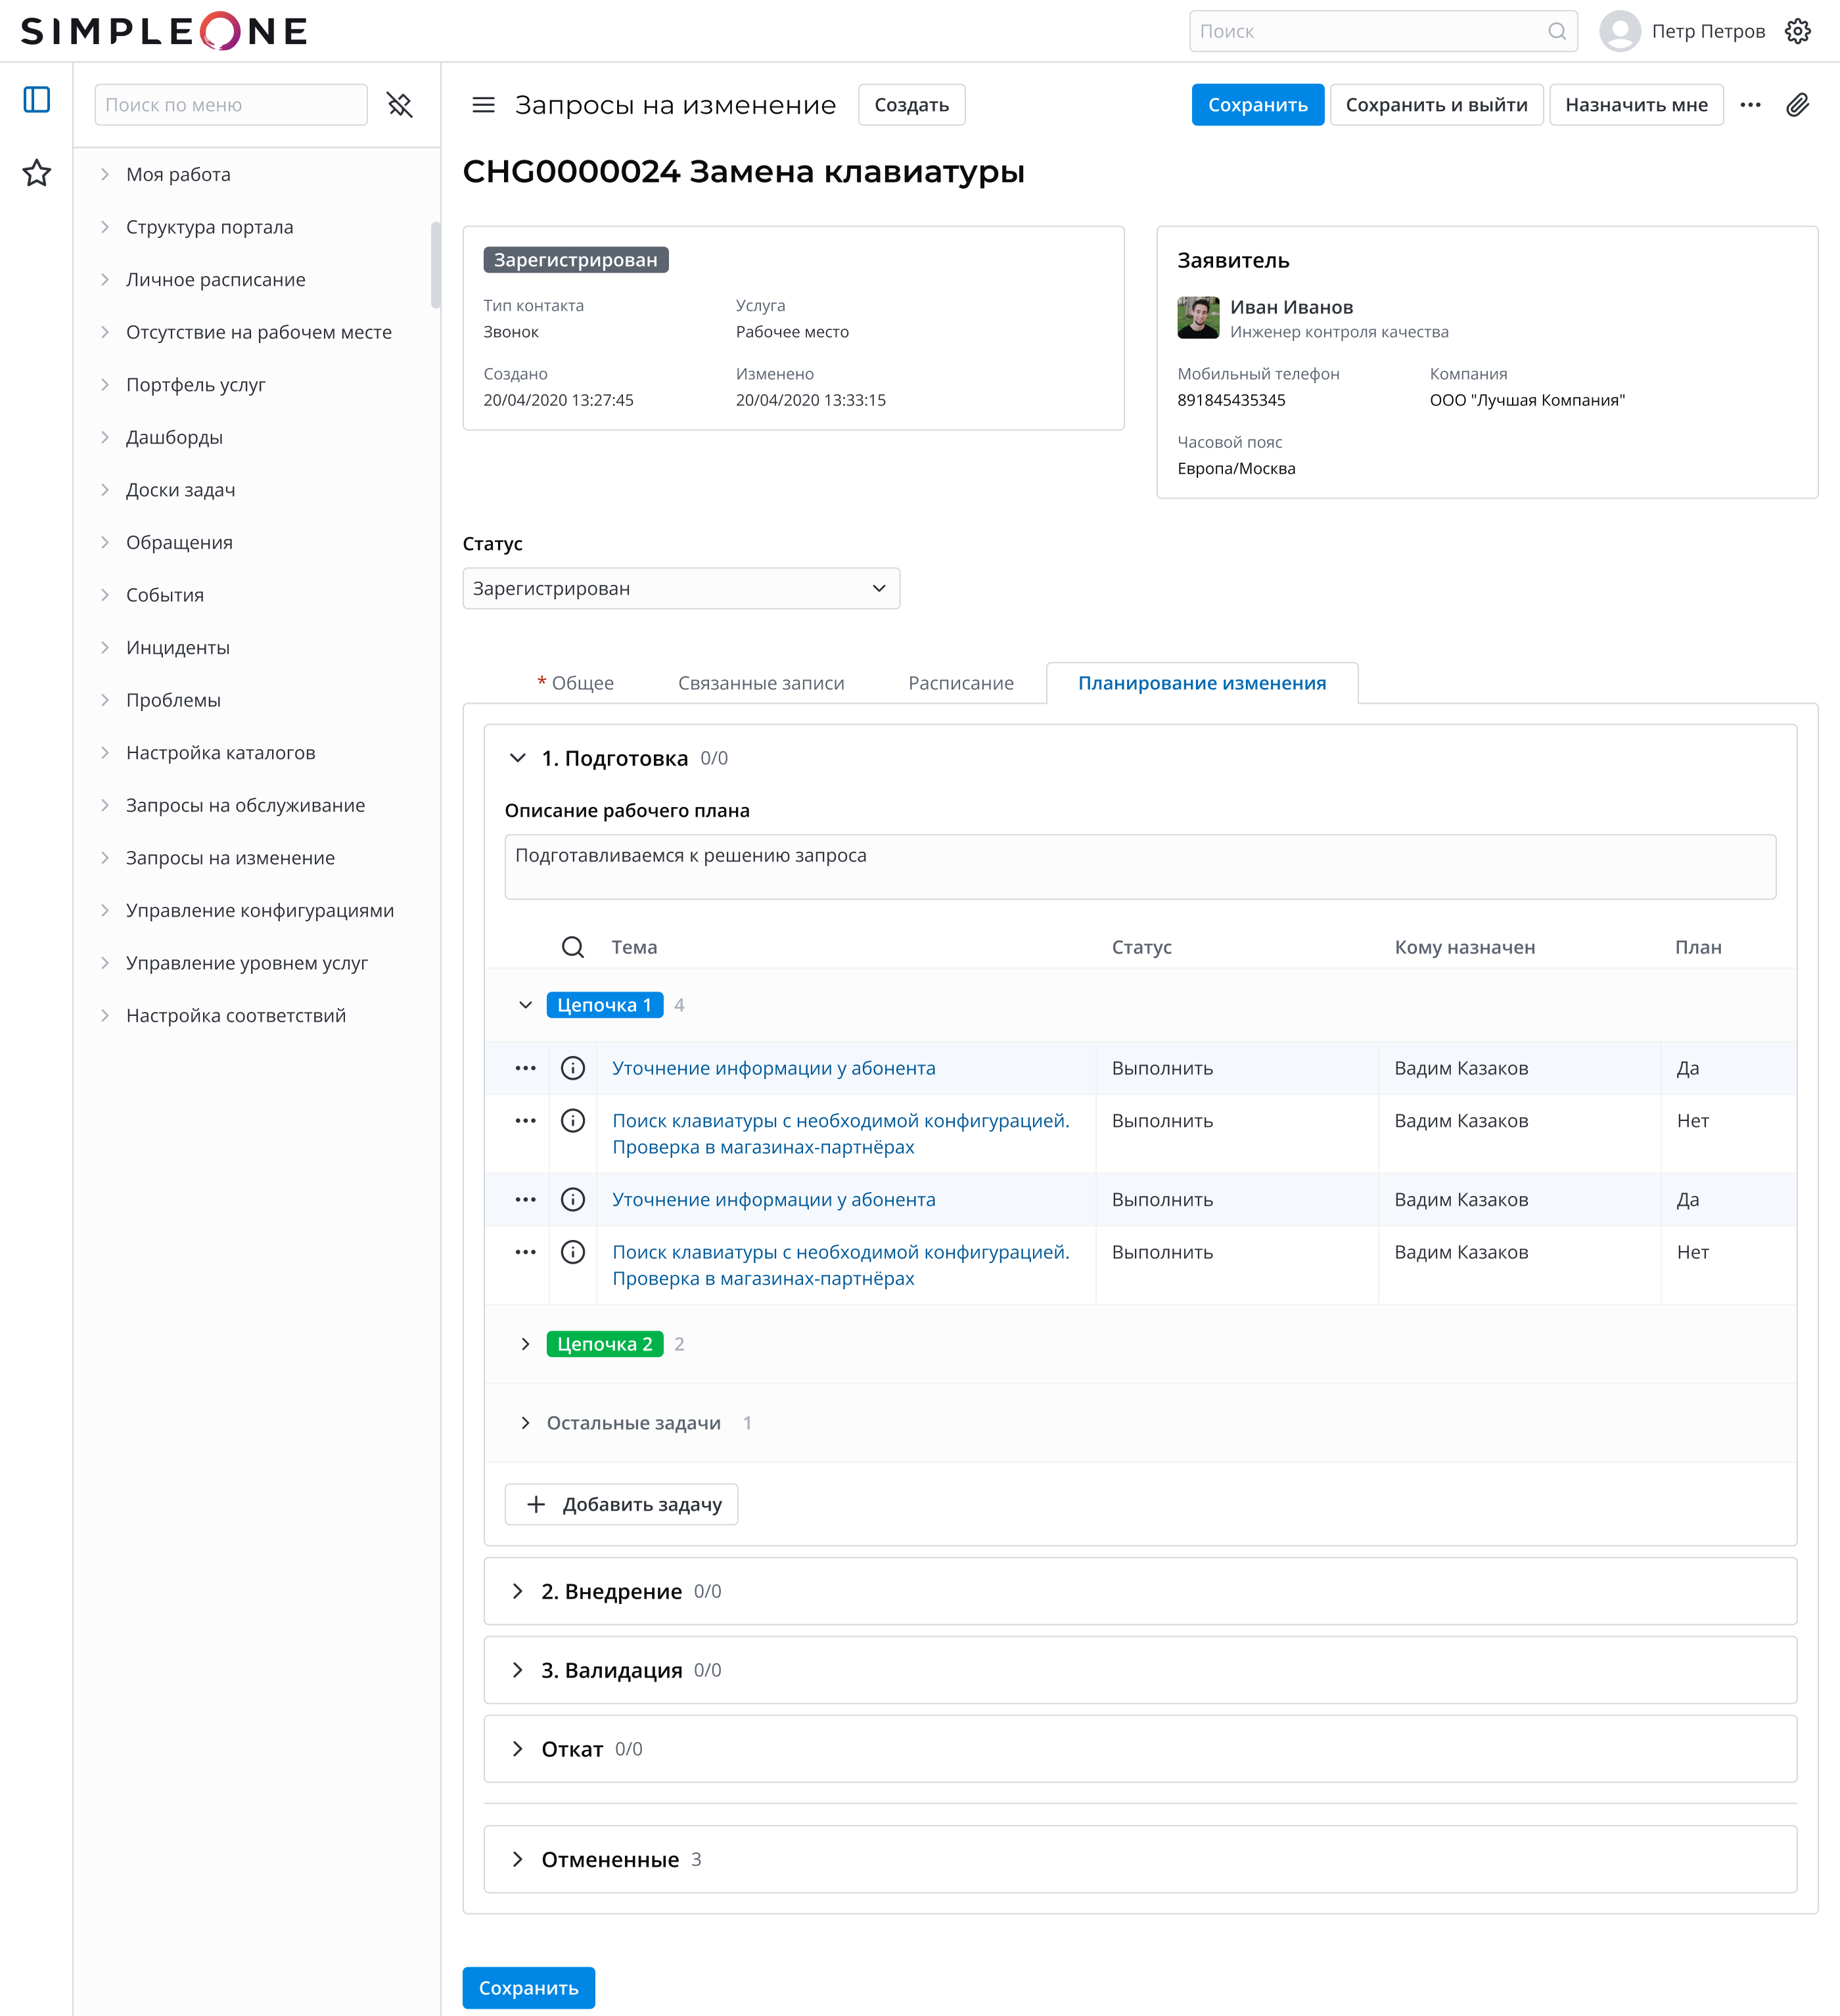This screenshot has height=2016, width=1840.
Task: Switch to the Связанные записи tab
Action: [761, 683]
